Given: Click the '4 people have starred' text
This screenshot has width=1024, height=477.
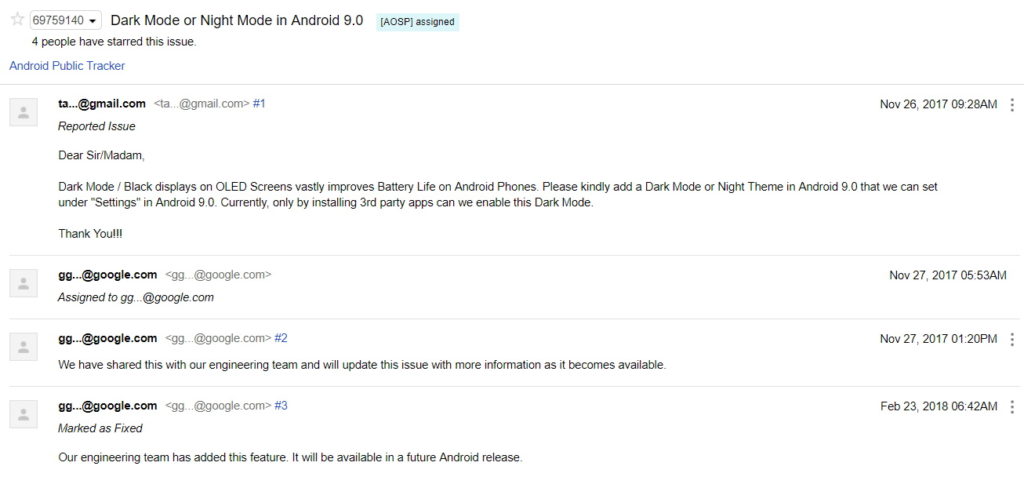Looking at the screenshot, I should point(114,42).
